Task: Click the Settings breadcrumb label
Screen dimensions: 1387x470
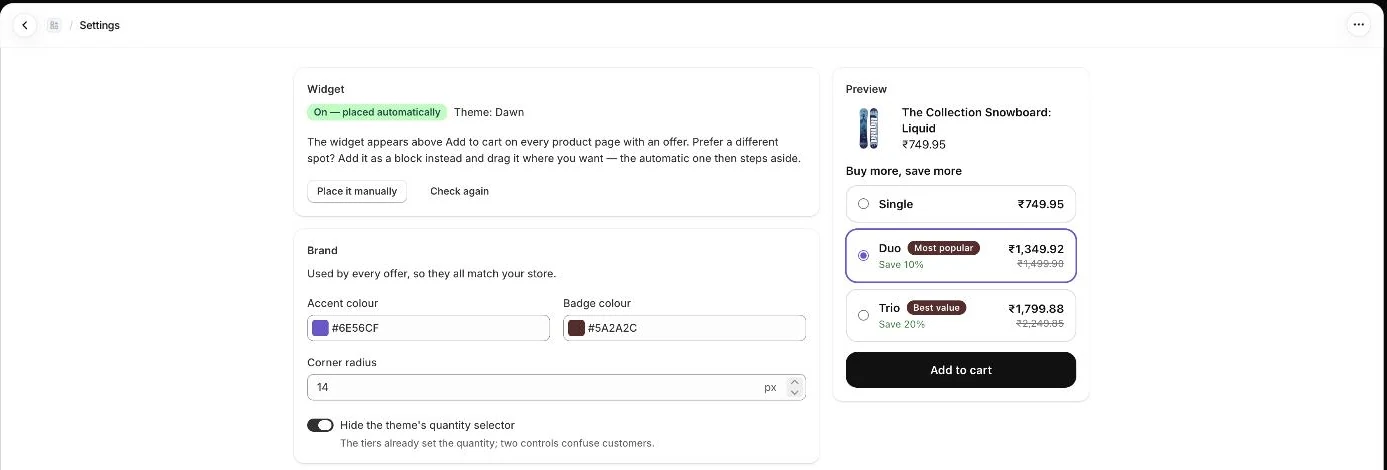Action: click(x=100, y=25)
